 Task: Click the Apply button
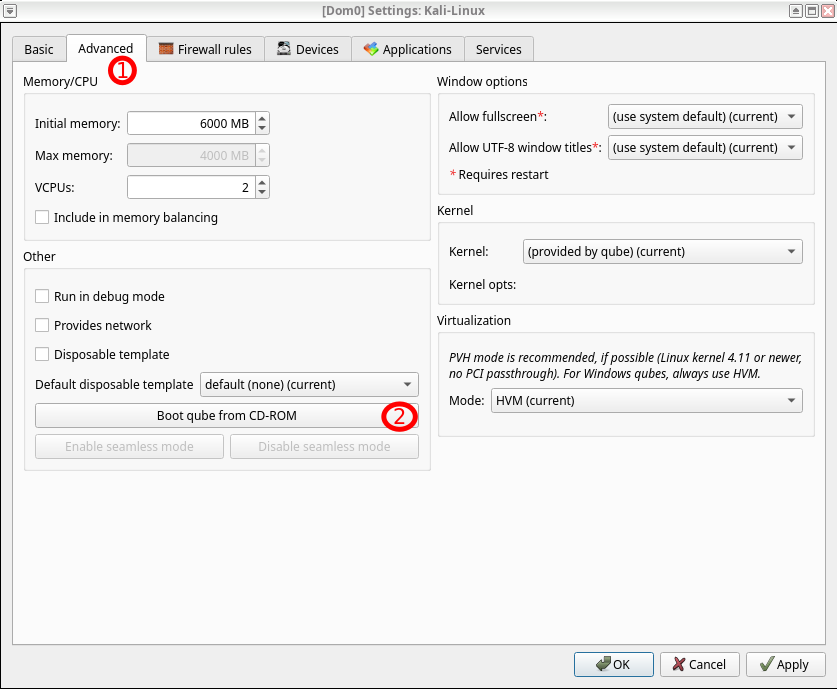pos(785,664)
